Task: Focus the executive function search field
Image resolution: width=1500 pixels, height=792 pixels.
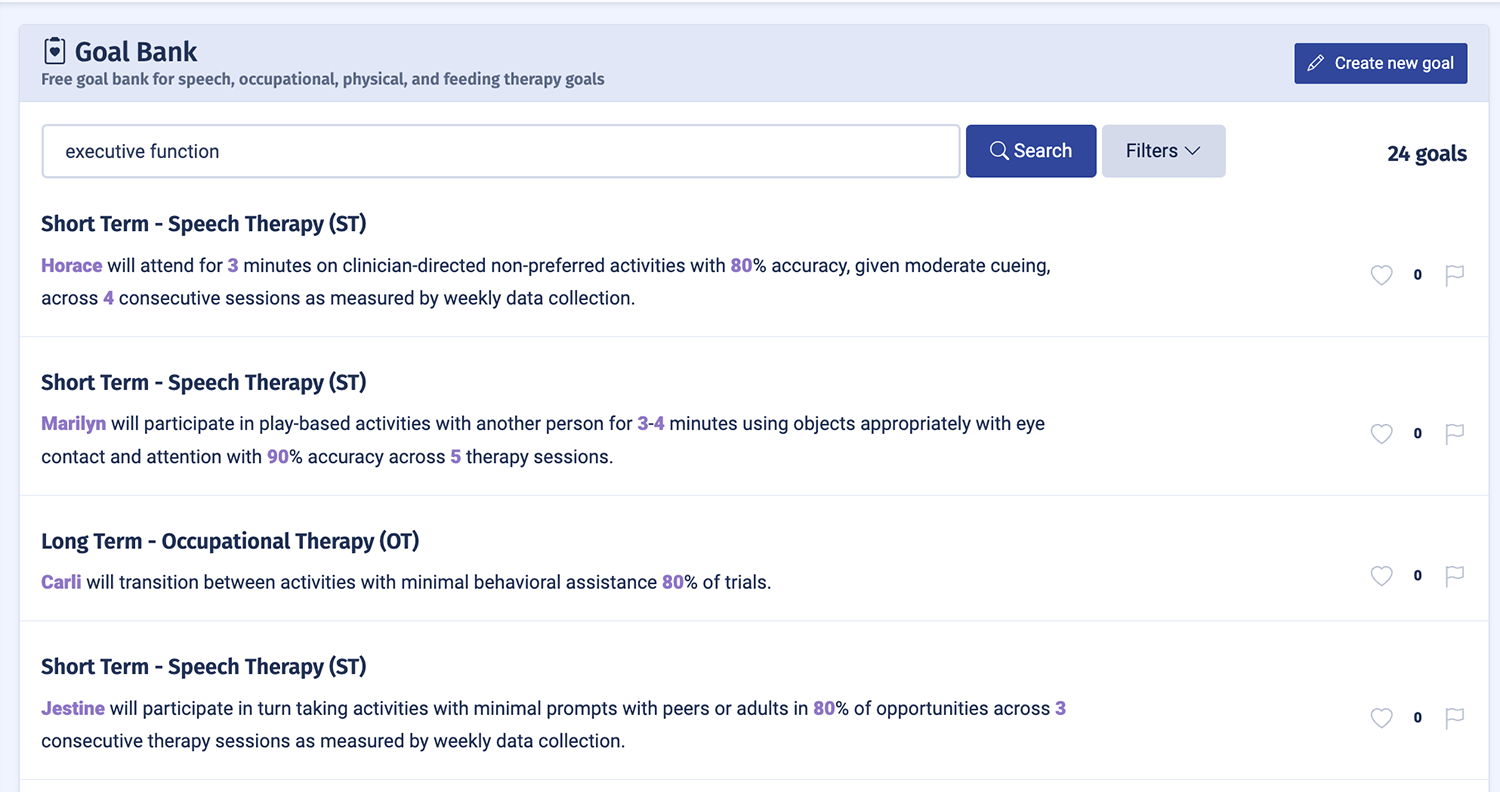Action: (x=500, y=151)
